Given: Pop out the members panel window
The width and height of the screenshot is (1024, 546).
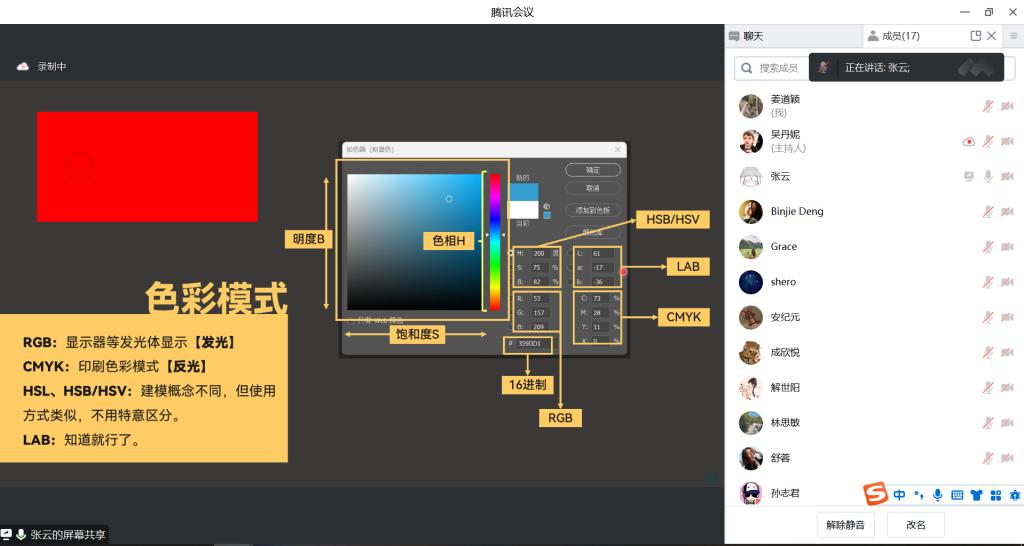Looking at the screenshot, I should click(976, 36).
